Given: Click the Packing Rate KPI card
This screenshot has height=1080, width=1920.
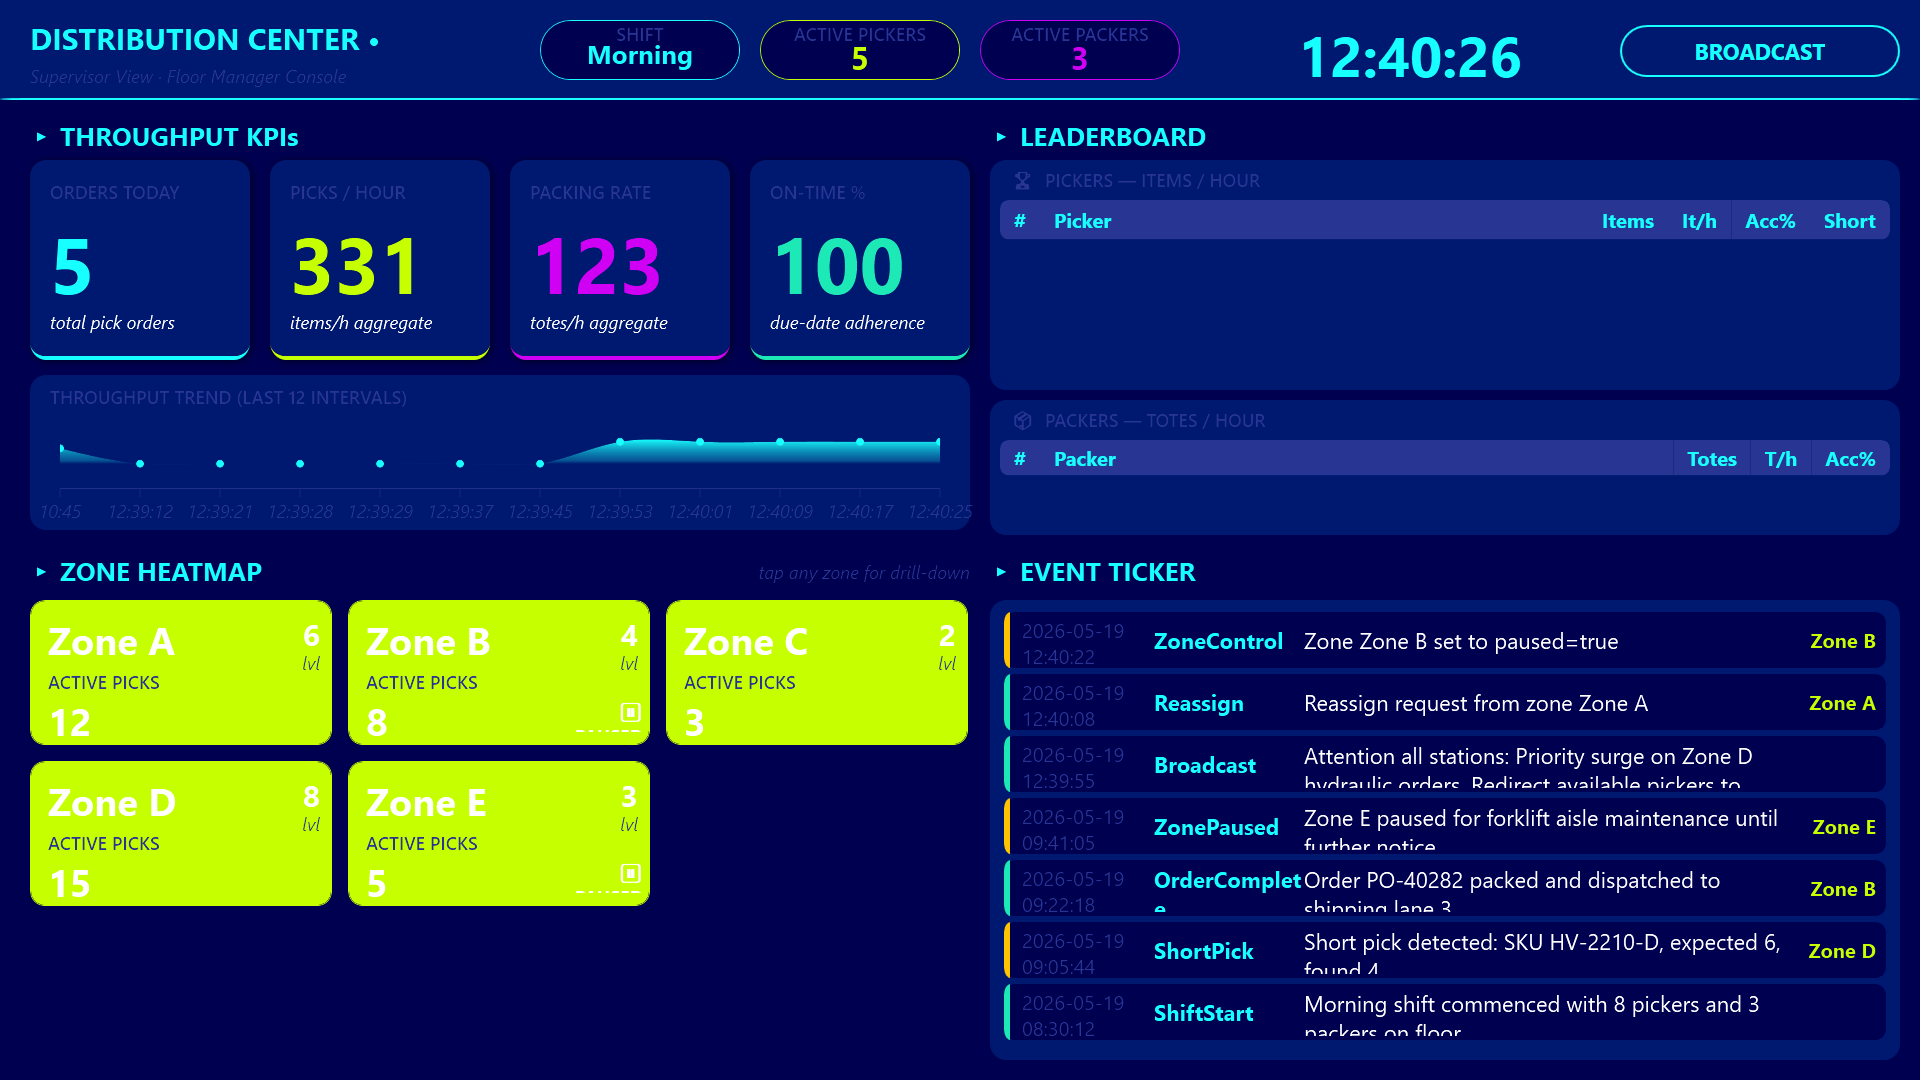Looking at the screenshot, I should (x=620, y=259).
